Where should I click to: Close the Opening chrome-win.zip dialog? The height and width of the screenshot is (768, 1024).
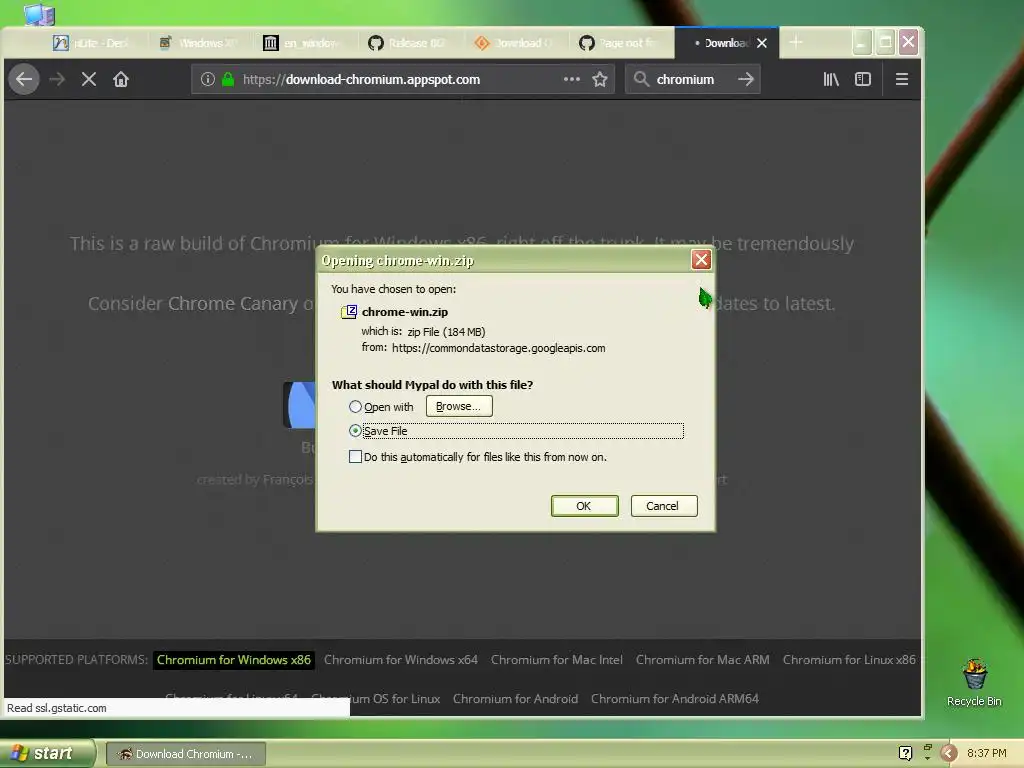pyautogui.click(x=701, y=260)
